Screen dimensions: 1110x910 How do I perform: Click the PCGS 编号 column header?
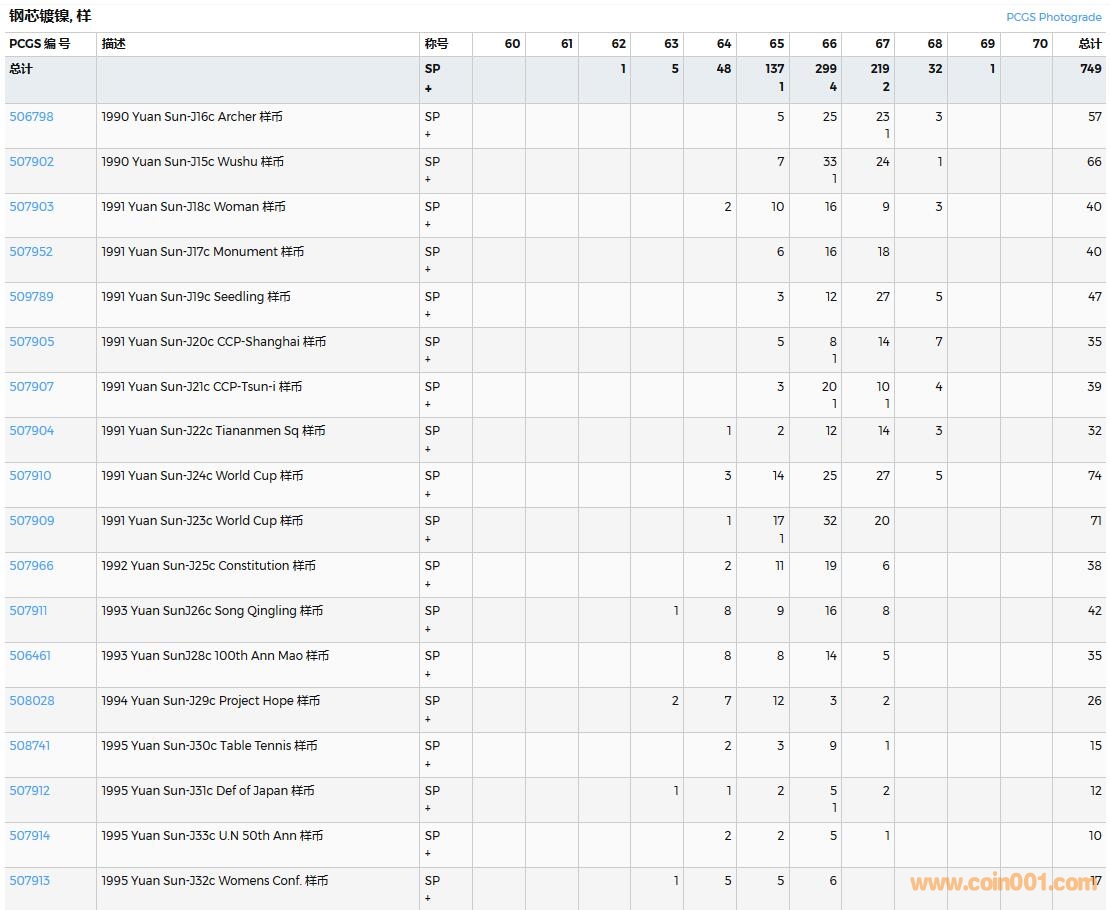[40, 44]
